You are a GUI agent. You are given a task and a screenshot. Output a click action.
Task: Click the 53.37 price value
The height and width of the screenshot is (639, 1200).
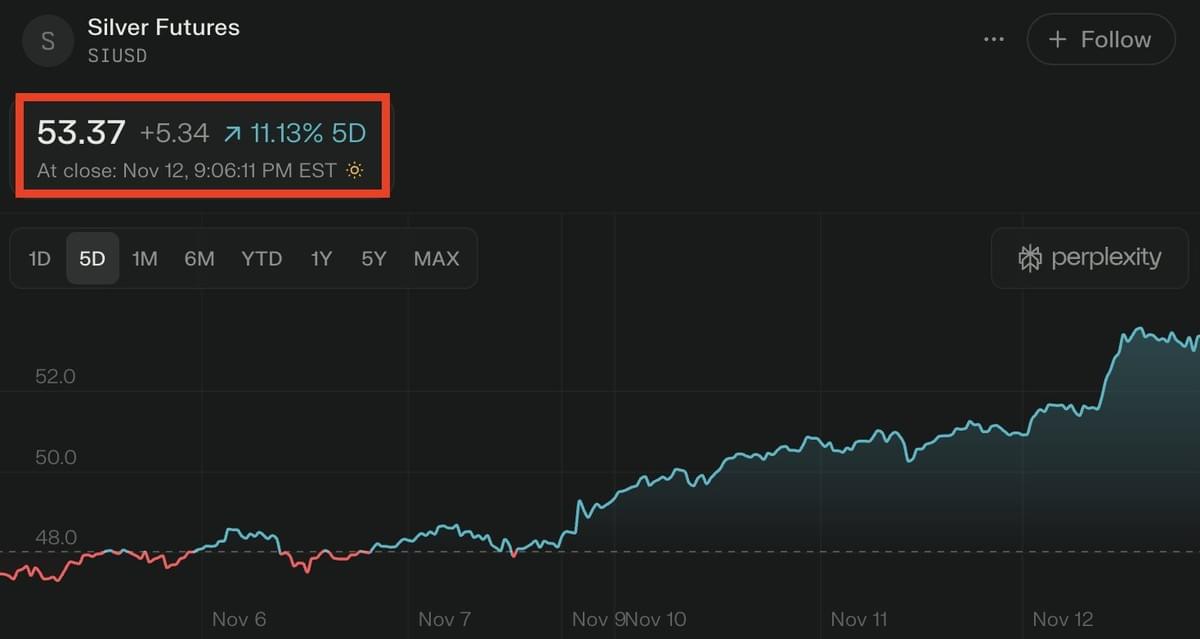click(x=81, y=132)
